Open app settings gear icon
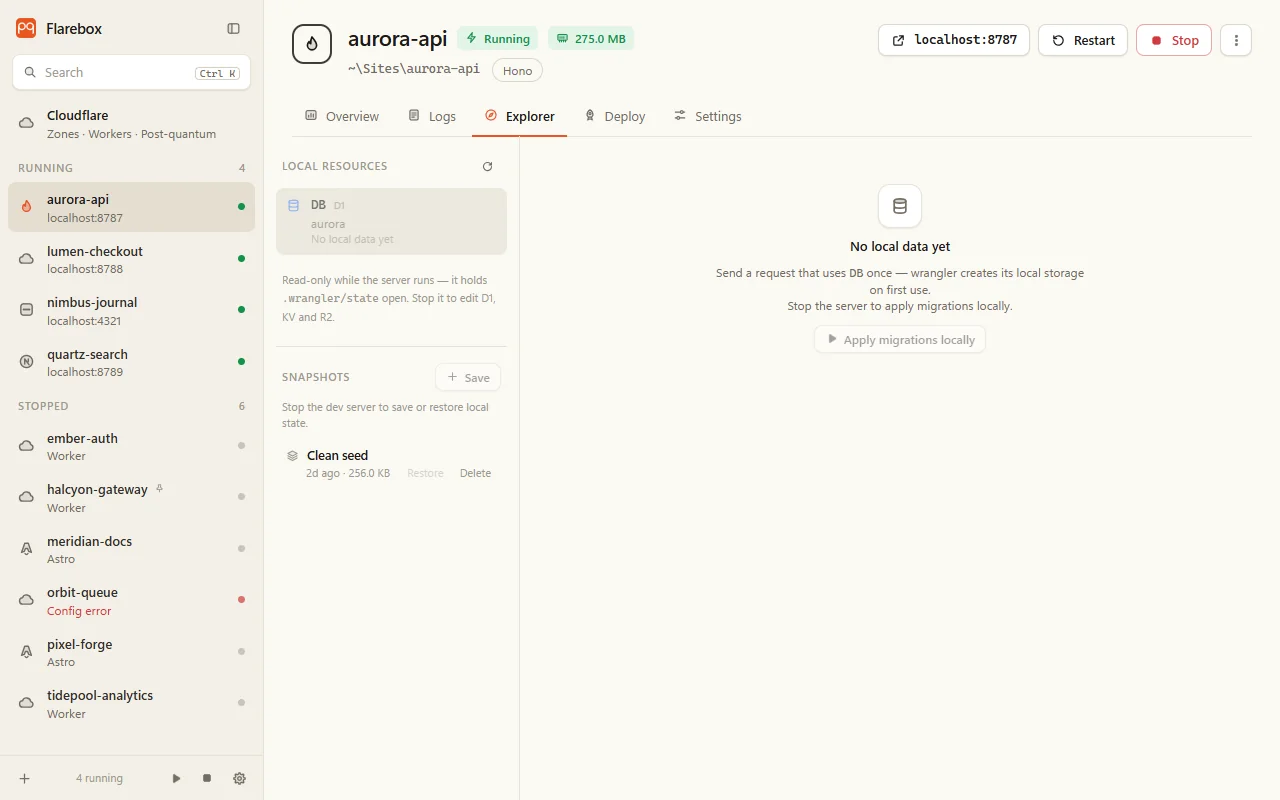Viewport: 1280px width, 800px height. pyautogui.click(x=239, y=778)
